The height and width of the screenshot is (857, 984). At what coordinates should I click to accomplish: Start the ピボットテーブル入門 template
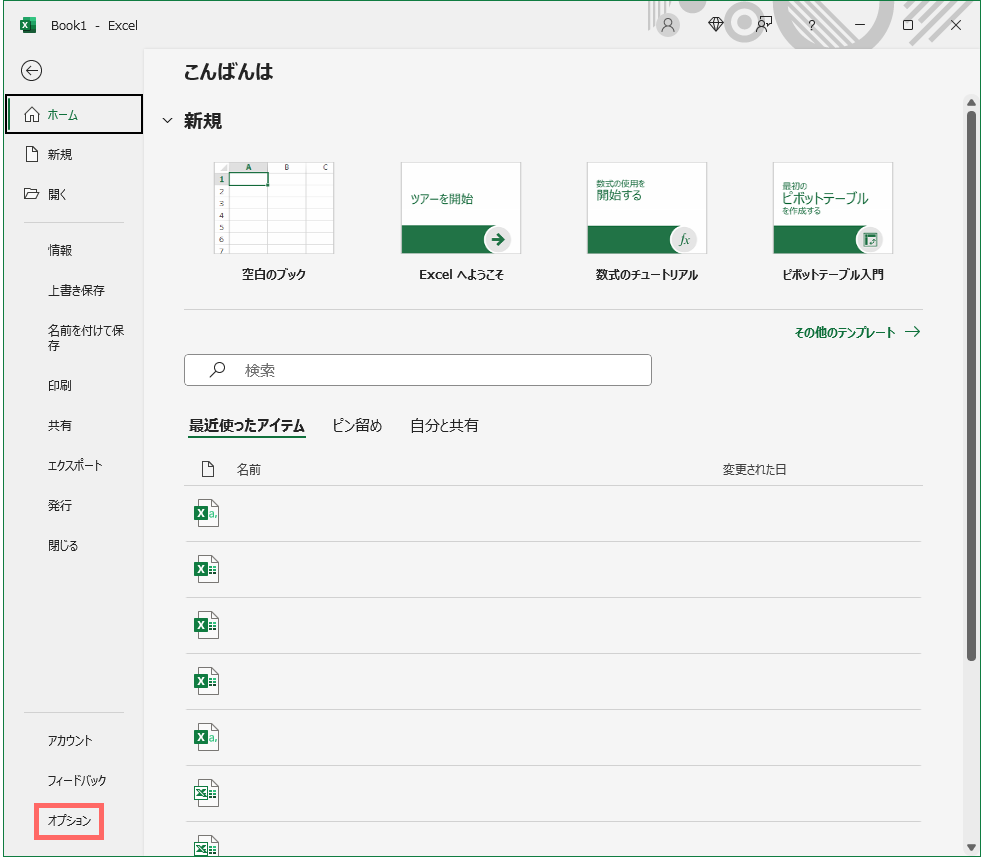point(832,207)
